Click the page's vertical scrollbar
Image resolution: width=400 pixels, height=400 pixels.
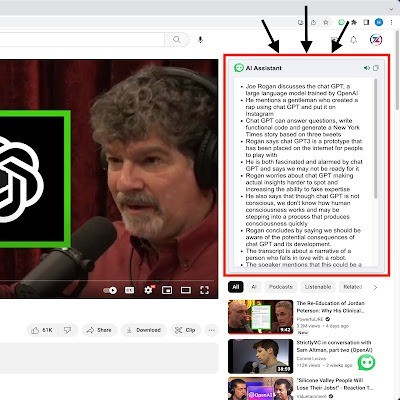pyautogui.click(x=397, y=70)
